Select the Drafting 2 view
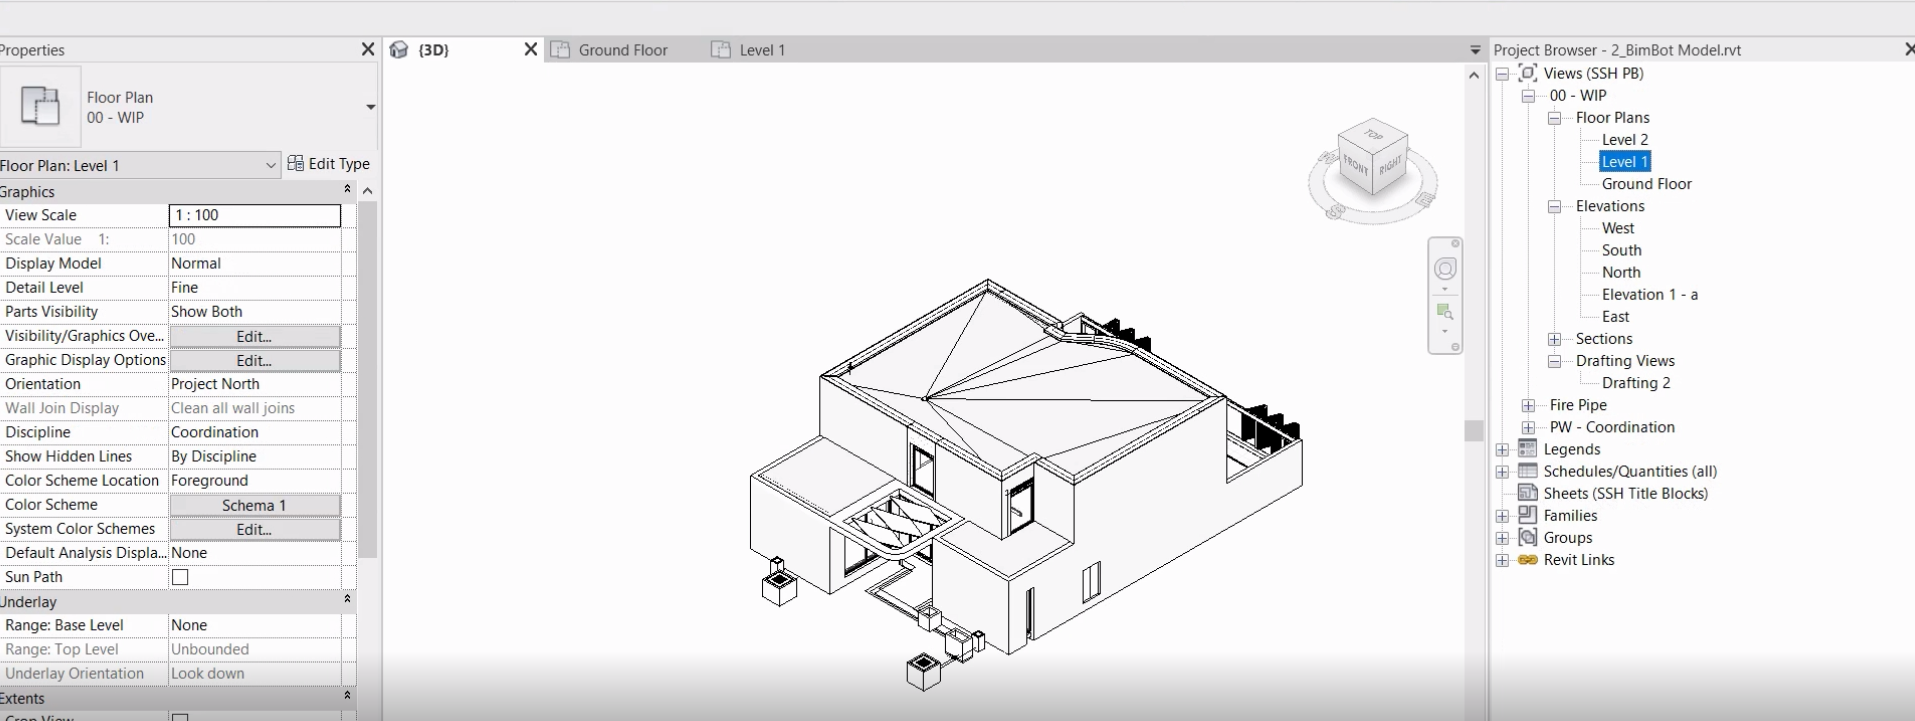The height and width of the screenshot is (721, 1915). coord(1636,383)
